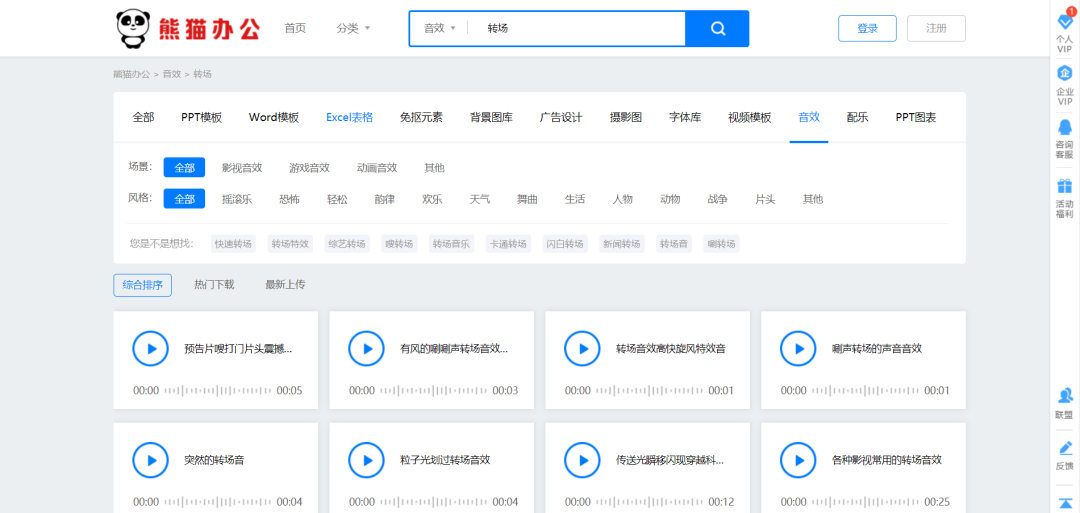Select 恐怖 style filter
This screenshot has width=1080, height=513.
(x=289, y=199)
